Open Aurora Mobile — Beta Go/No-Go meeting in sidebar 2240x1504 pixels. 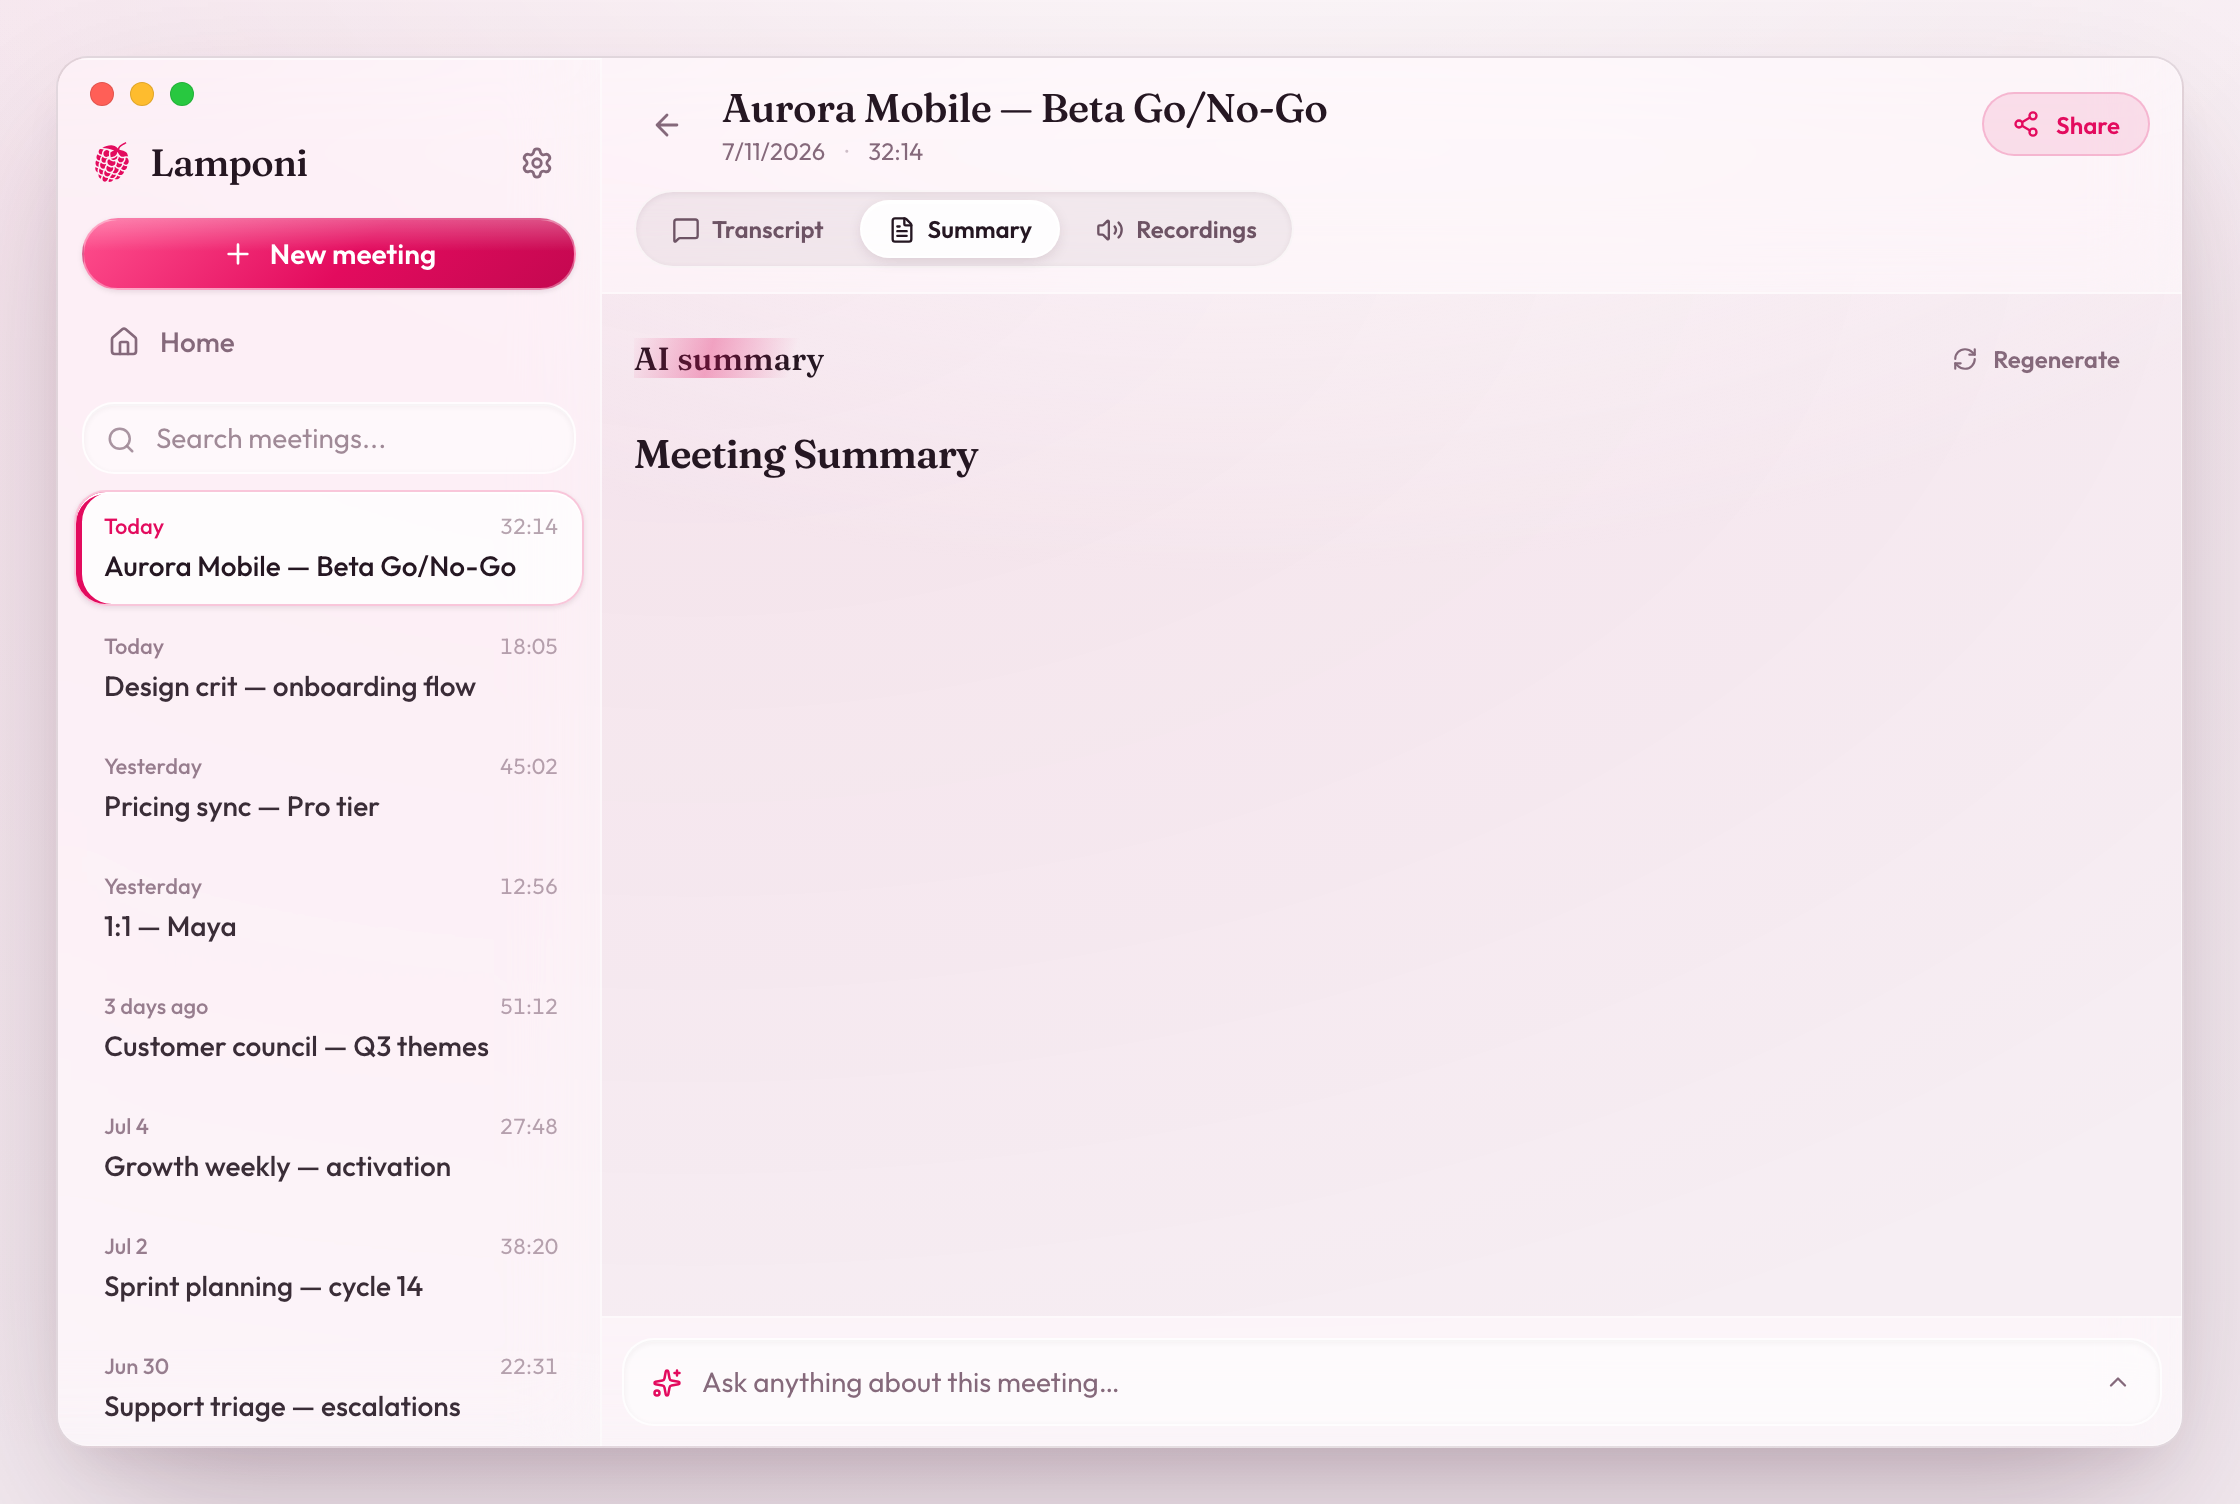pyautogui.click(x=329, y=548)
